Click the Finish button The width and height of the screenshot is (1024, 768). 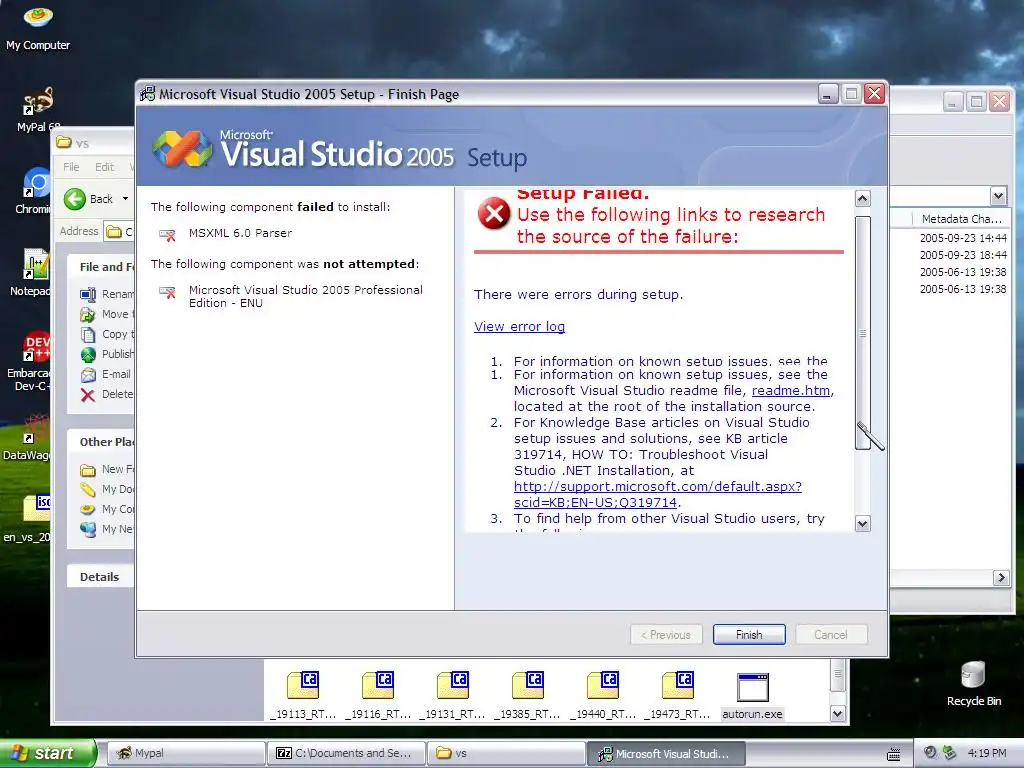(x=749, y=635)
